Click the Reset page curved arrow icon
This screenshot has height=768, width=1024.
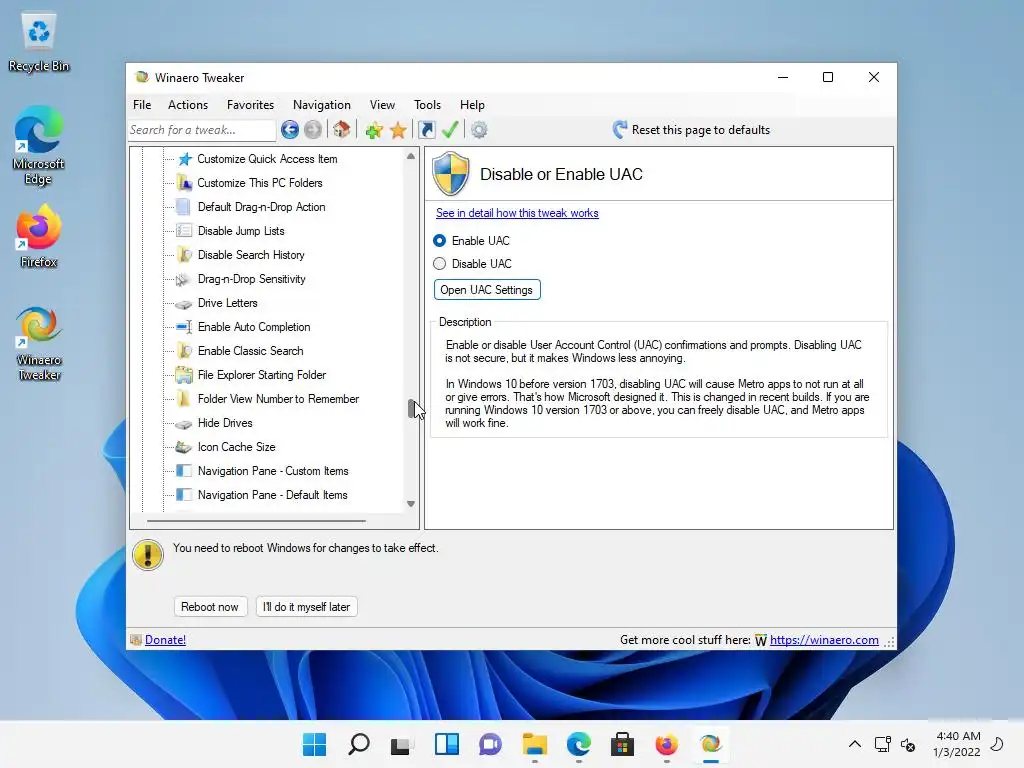620,129
